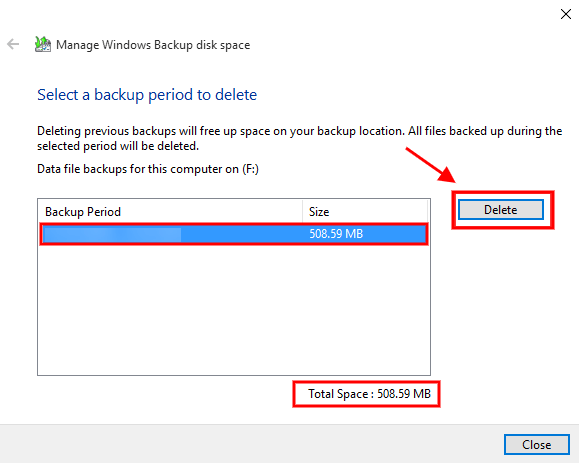Sort by the Size column header

(x=365, y=212)
